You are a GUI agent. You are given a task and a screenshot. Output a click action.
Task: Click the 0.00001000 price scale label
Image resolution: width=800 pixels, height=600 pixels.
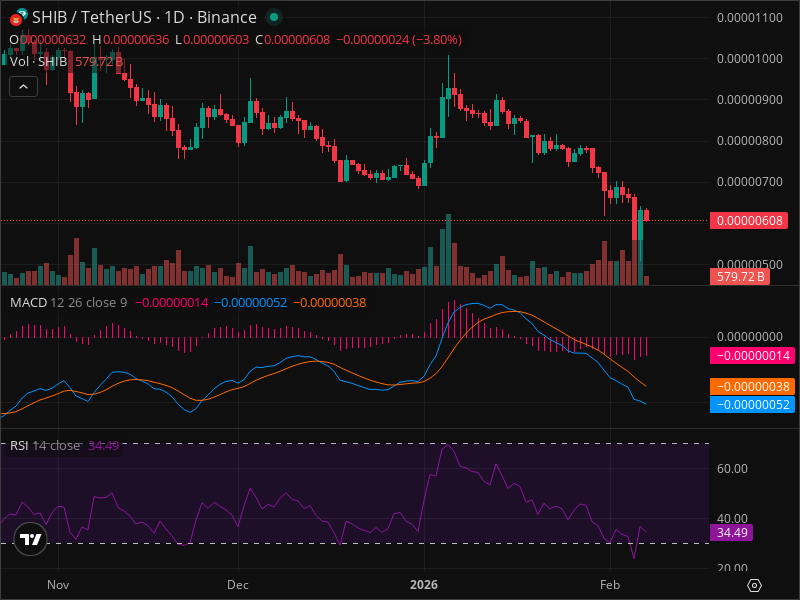(x=749, y=59)
